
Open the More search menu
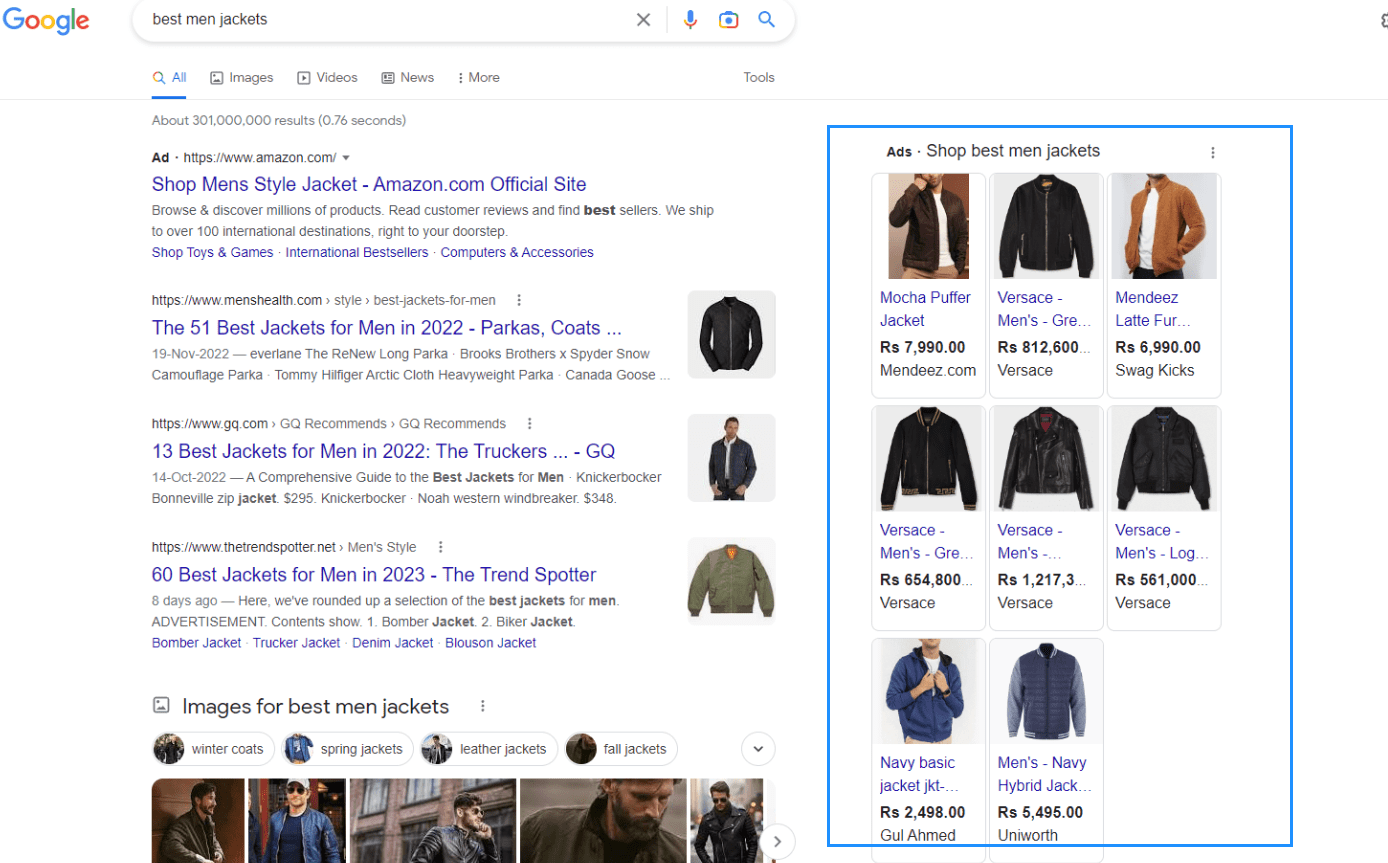pyautogui.click(x=478, y=77)
